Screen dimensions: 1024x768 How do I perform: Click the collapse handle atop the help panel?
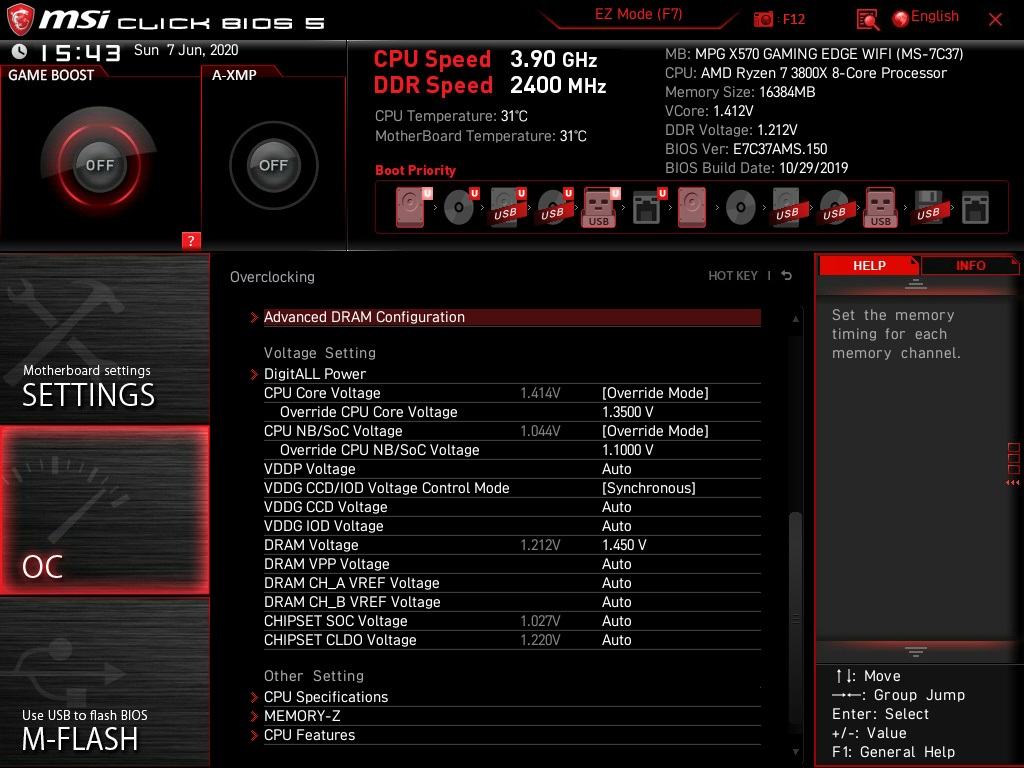[915, 284]
